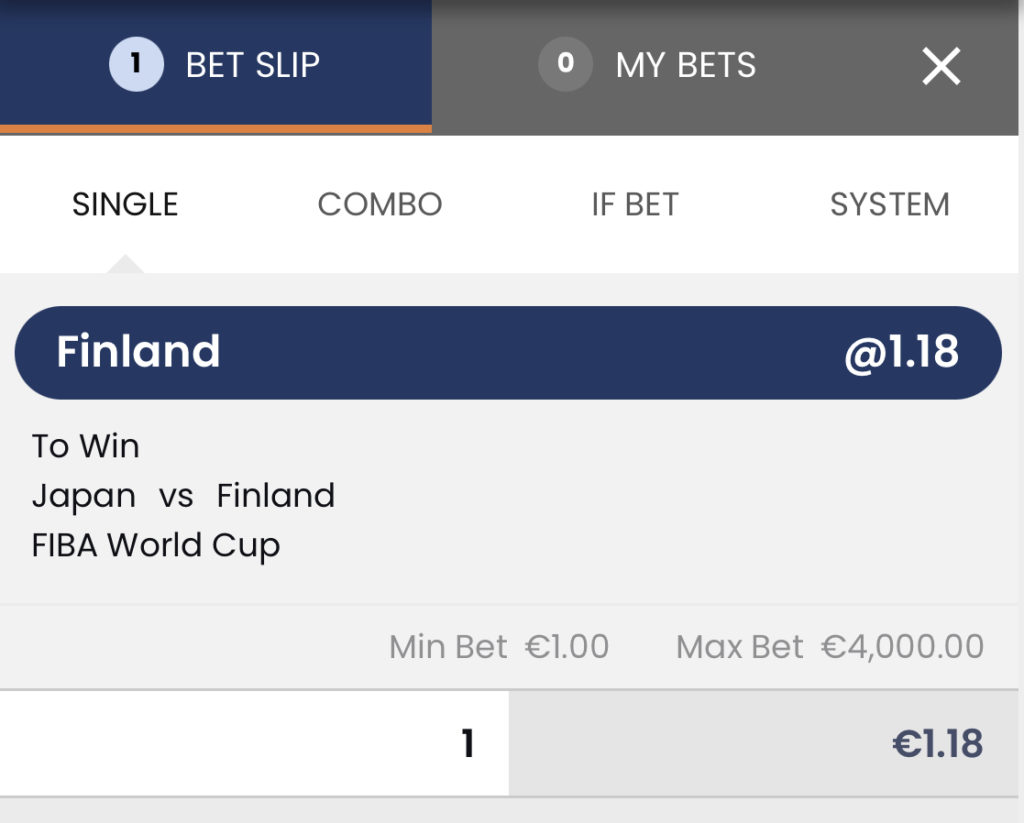Click the small pointer arrow beneath SINGLE

coord(125,264)
